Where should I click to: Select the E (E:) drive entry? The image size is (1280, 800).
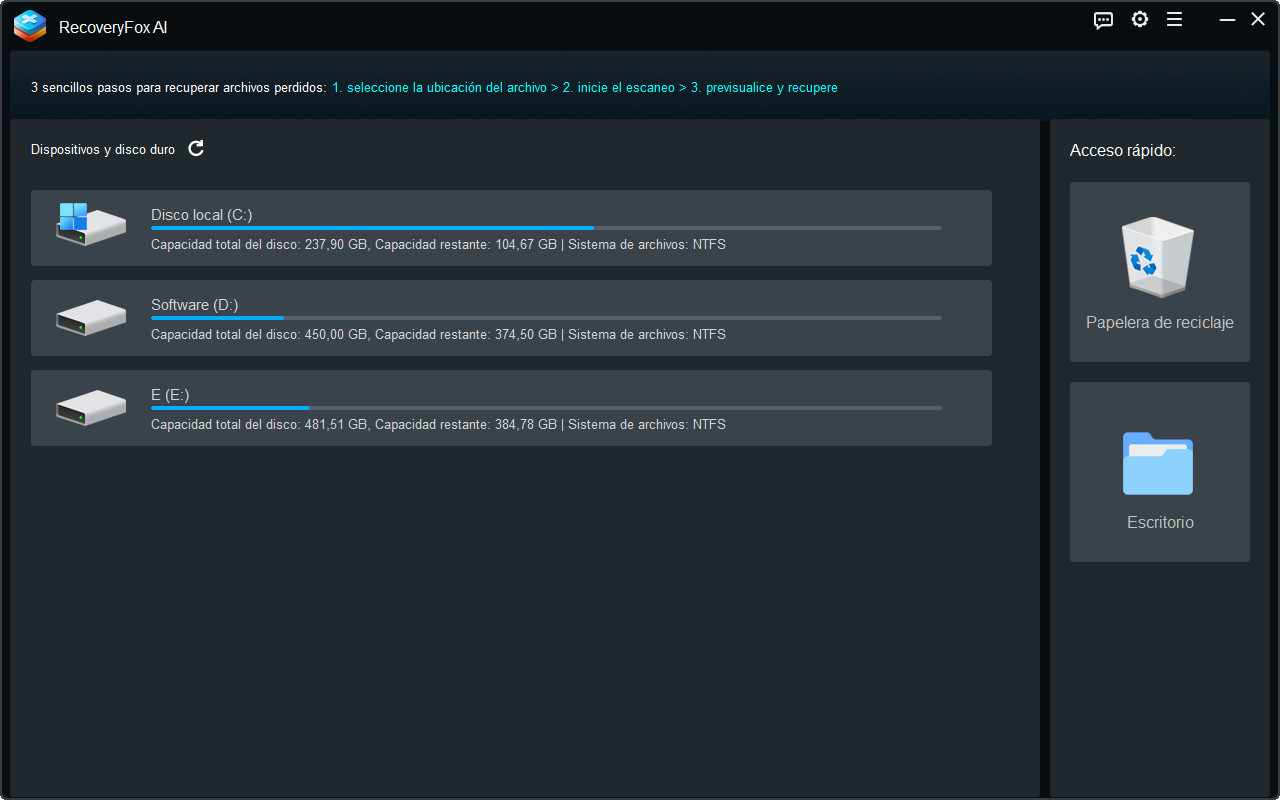[x=511, y=407]
